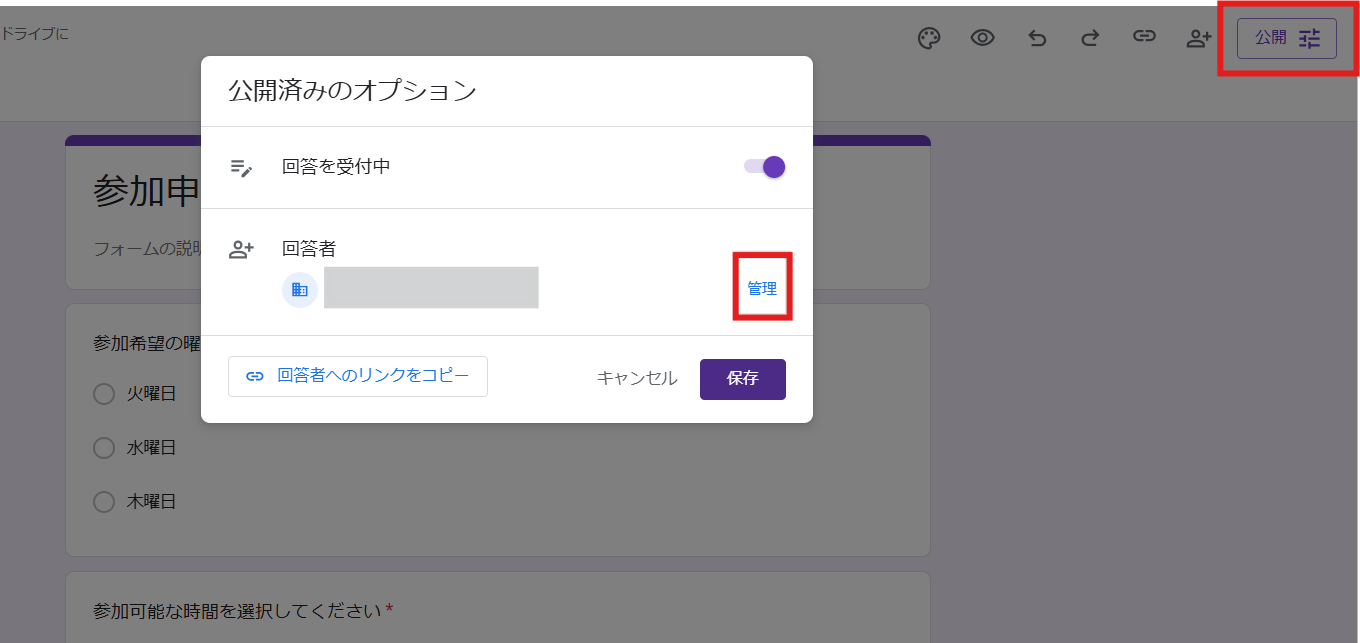Image resolution: width=1360 pixels, height=643 pixels.
Task: Select the 水曜日 radio button
Action: point(104,448)
